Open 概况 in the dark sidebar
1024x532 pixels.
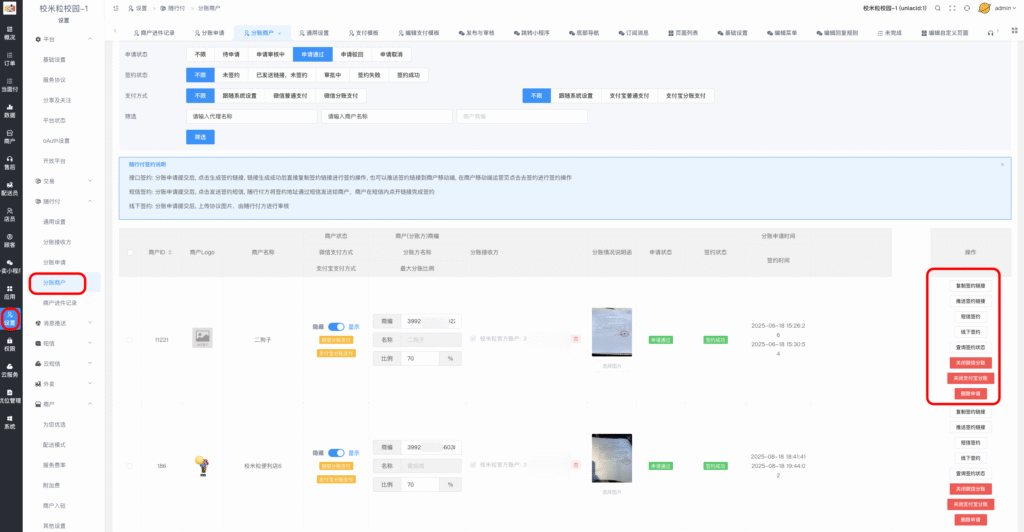tap(10, 33)
